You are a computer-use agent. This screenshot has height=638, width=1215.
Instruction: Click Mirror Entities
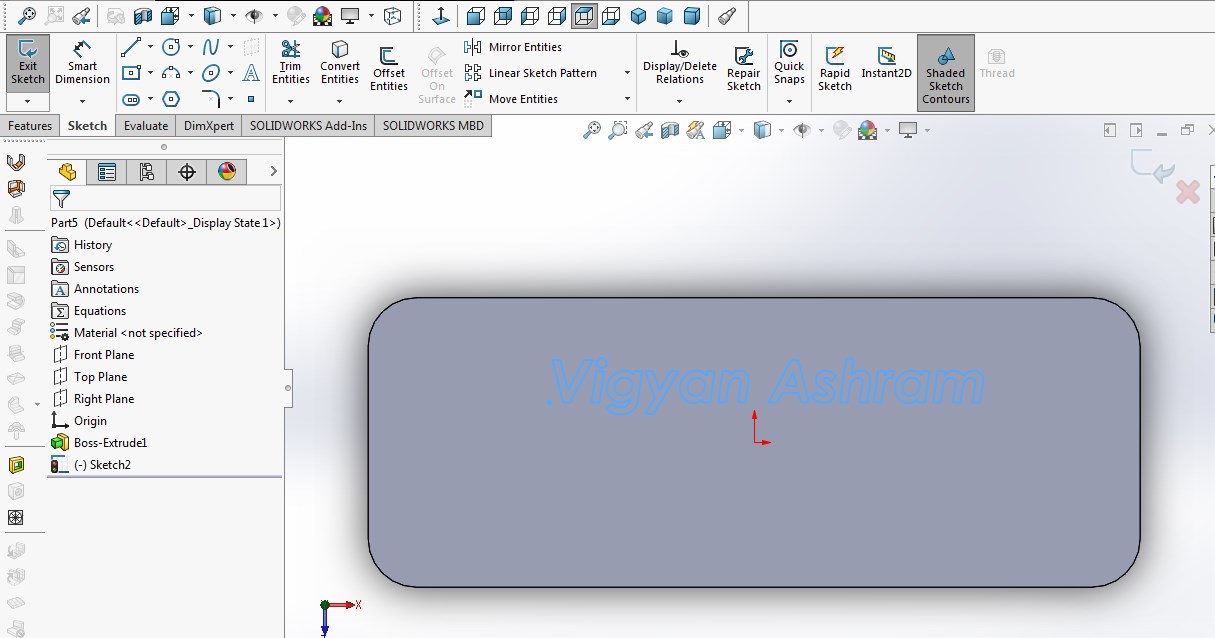[513, 47]
